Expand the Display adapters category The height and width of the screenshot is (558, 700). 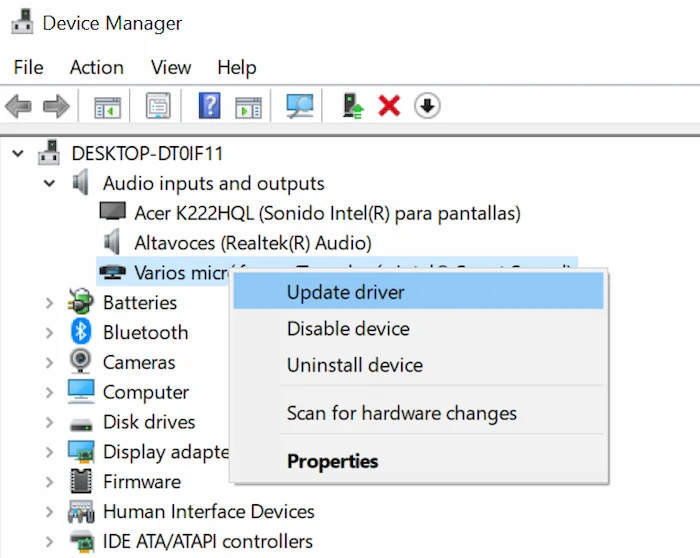pos(50,452)
